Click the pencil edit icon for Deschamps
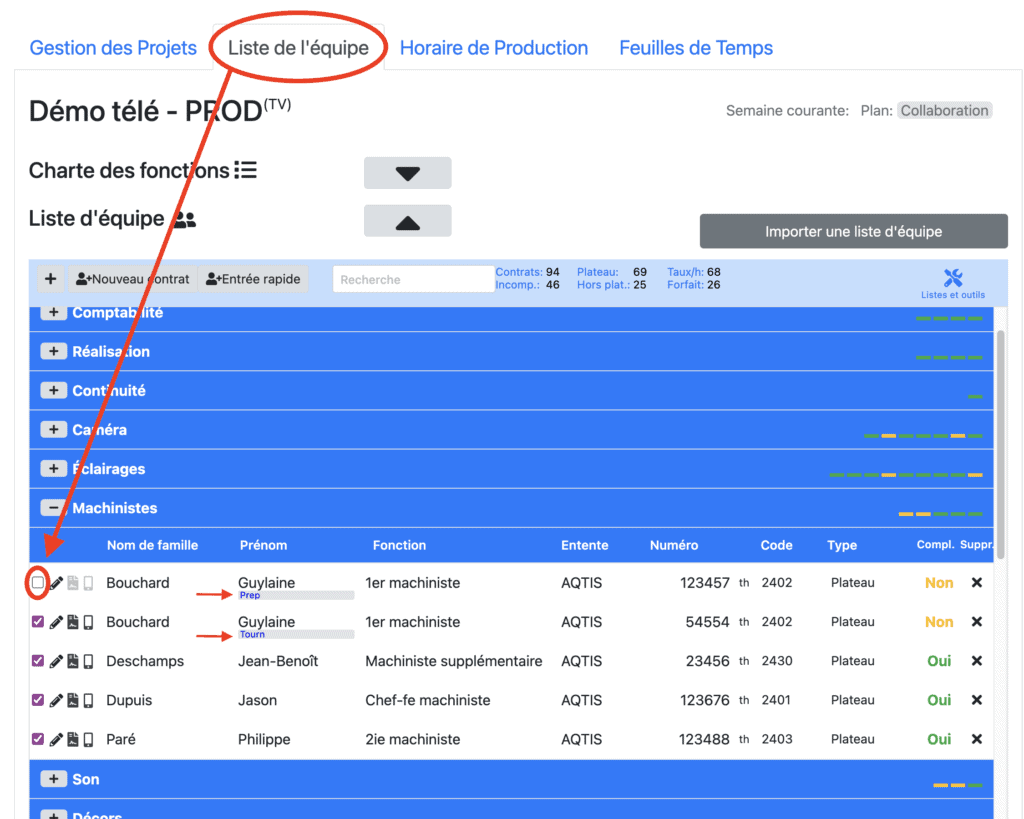1024x819 pixels. (56, 661)
